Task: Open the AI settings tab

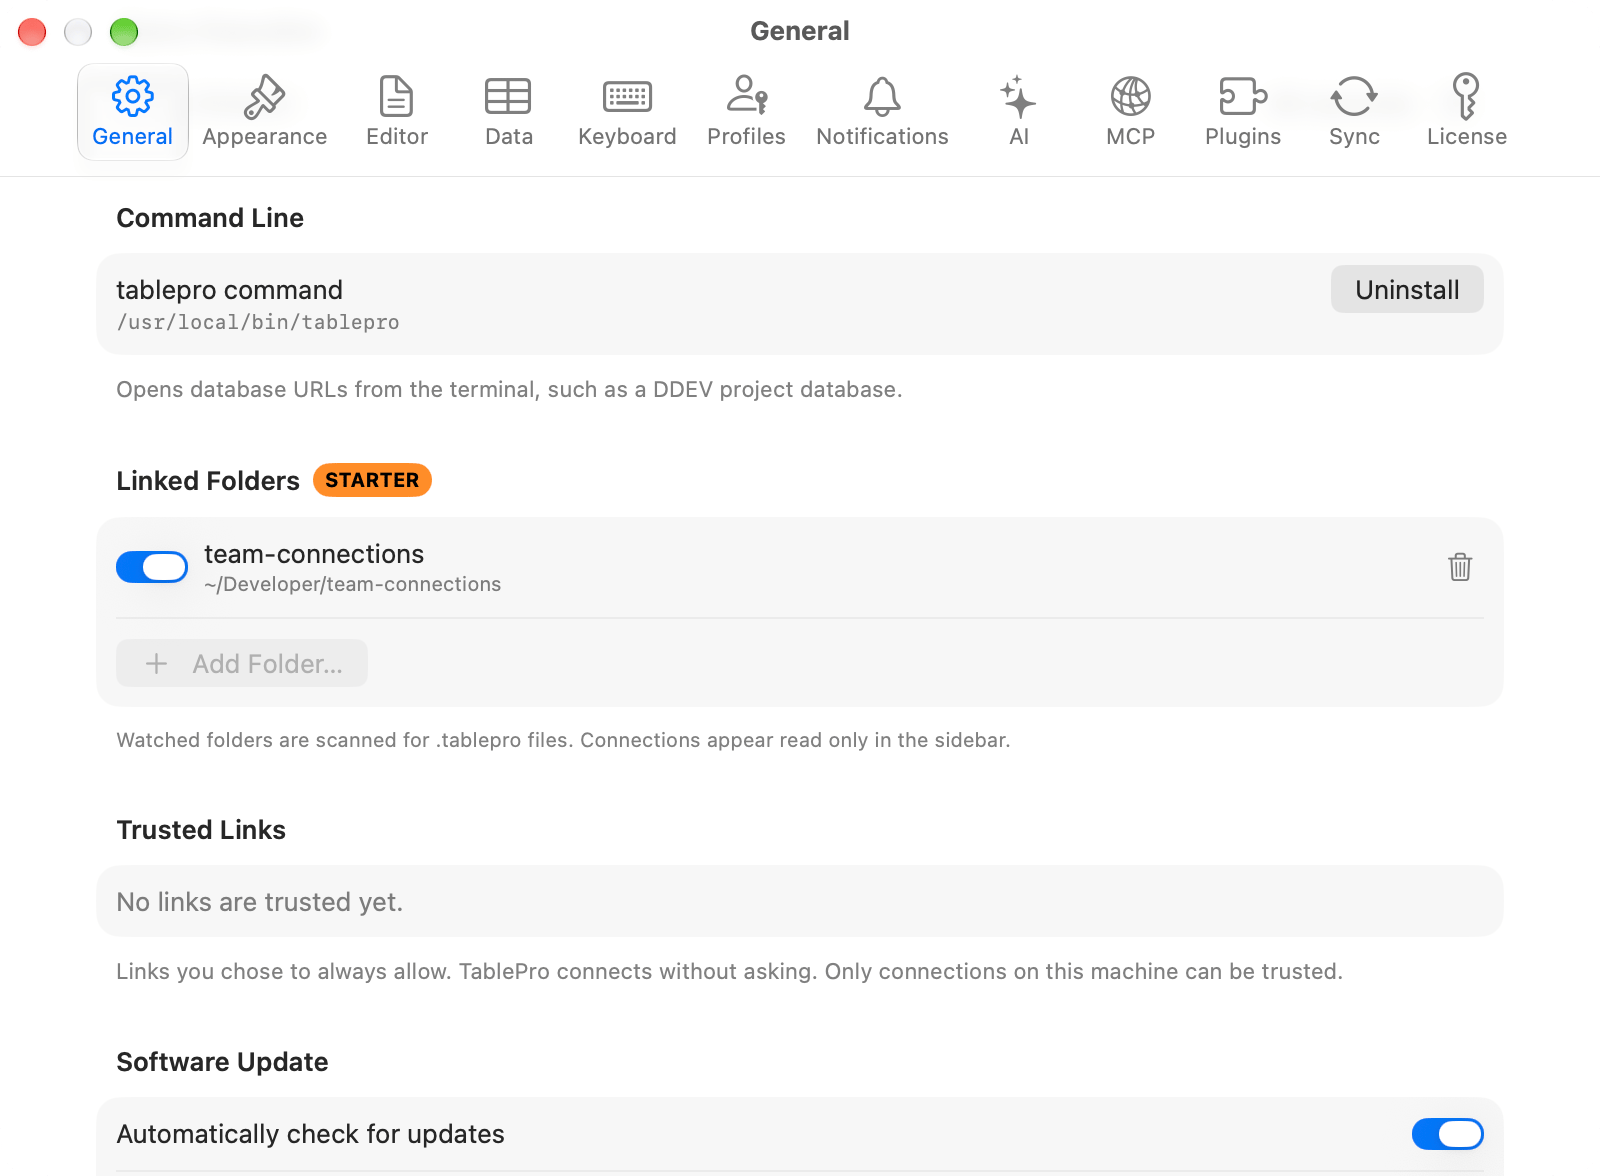Action: (1019, 111)
